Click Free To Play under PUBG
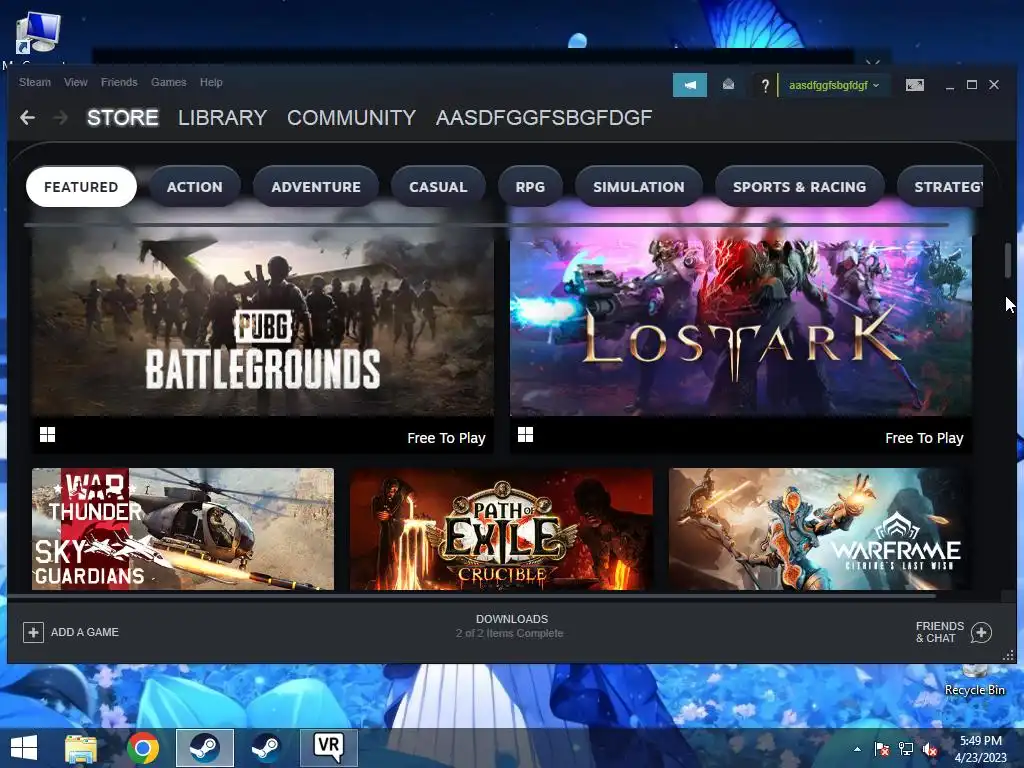The image size is (1024, 768). pos(446,438)
